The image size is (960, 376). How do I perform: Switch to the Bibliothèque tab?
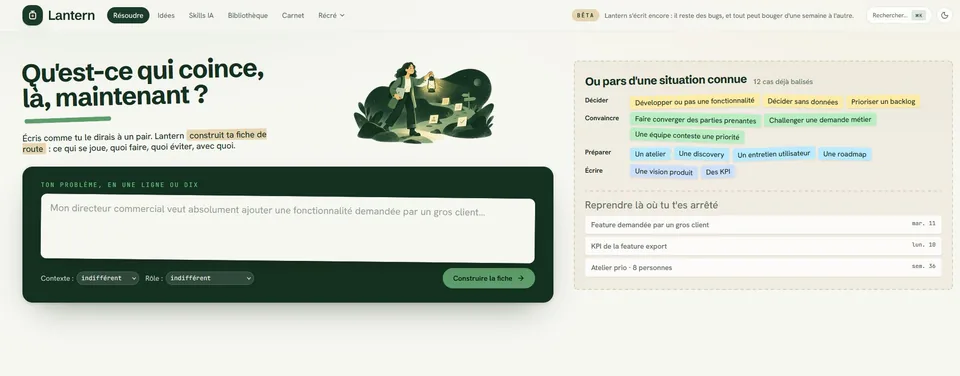[247, 15]
